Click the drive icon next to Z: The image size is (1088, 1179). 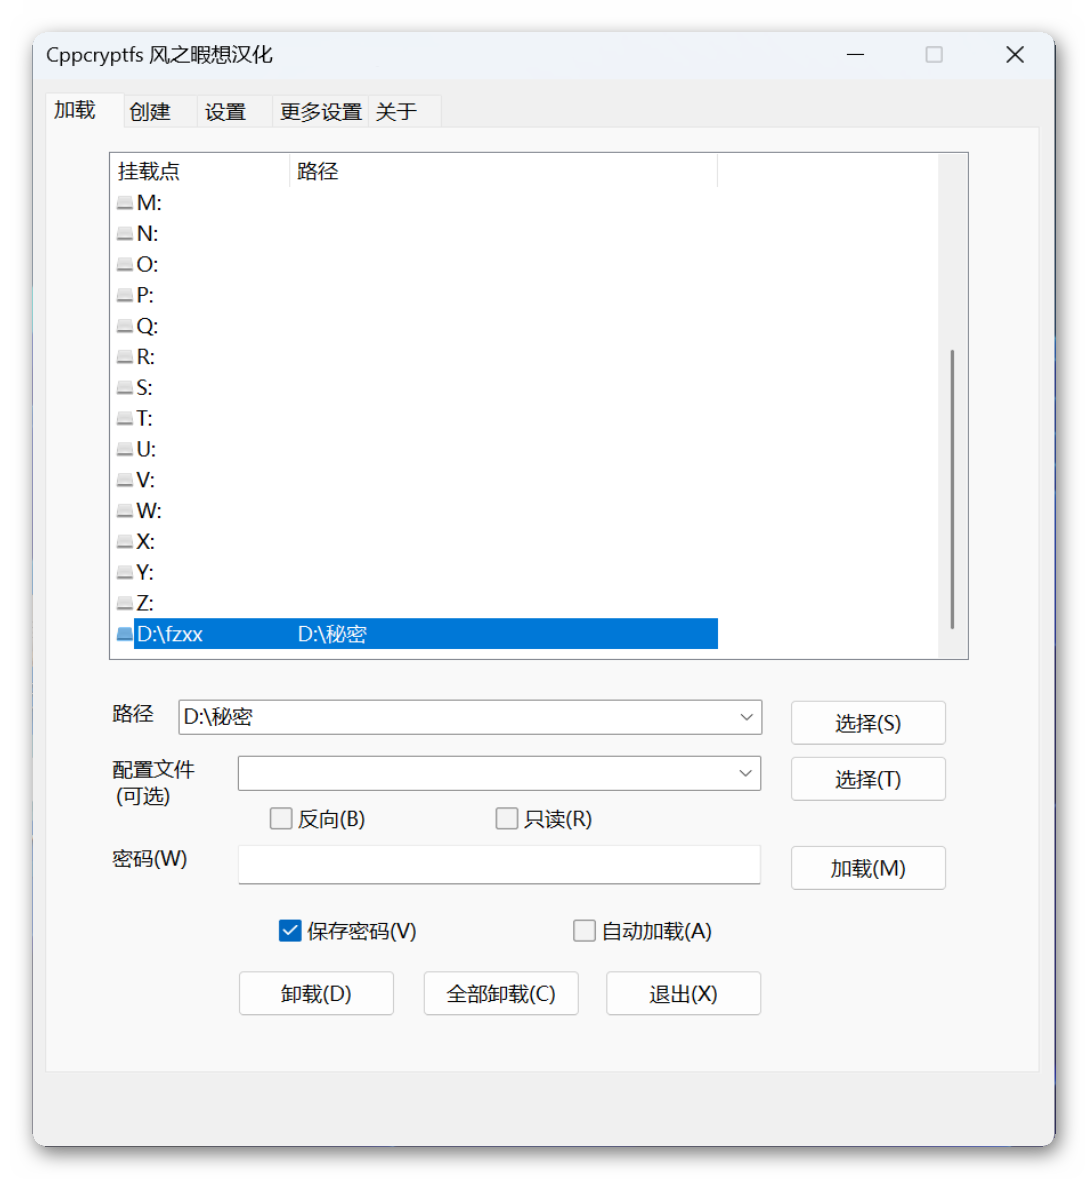pyautogui.click(x=125, y=604)
